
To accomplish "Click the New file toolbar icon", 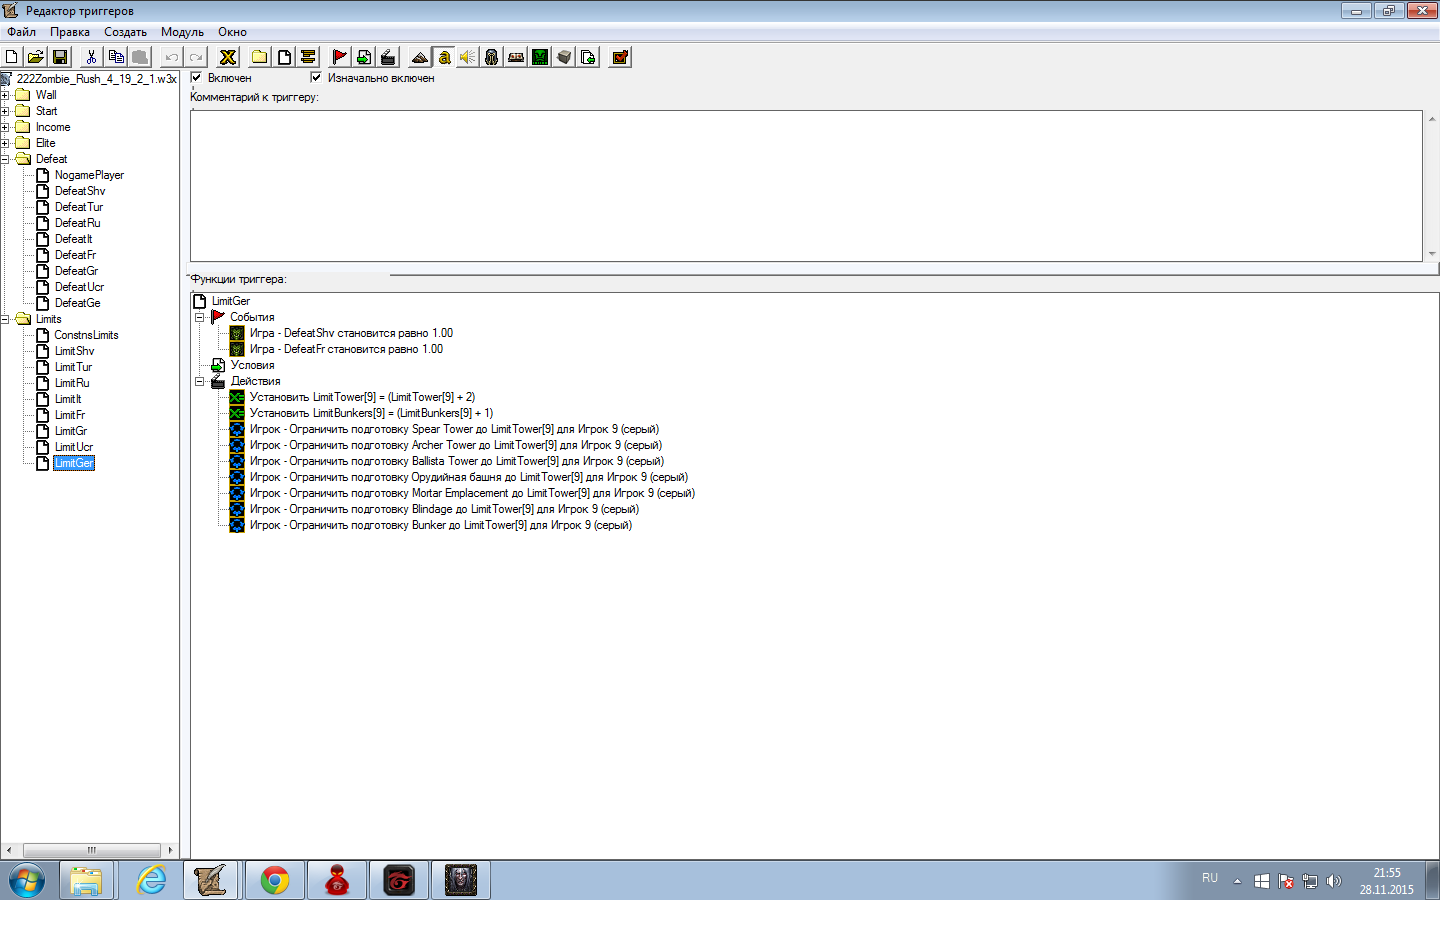I will click(x=12, y=57).
